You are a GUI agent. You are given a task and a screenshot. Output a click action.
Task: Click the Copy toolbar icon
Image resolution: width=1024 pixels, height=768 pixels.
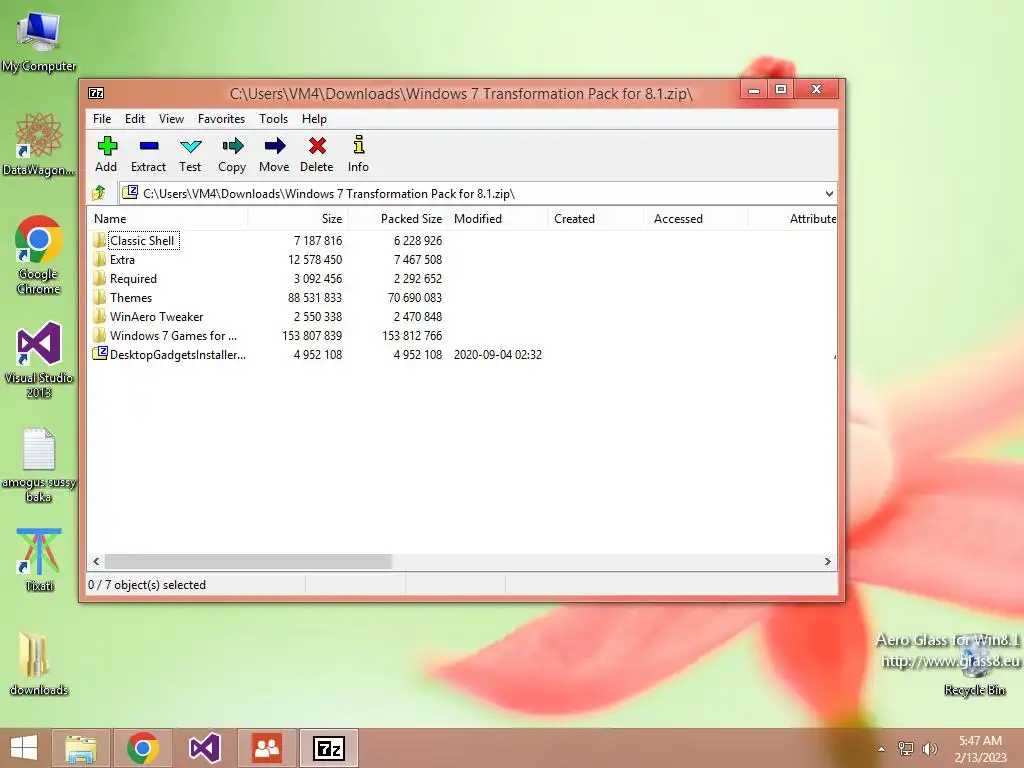click(232, 146)
